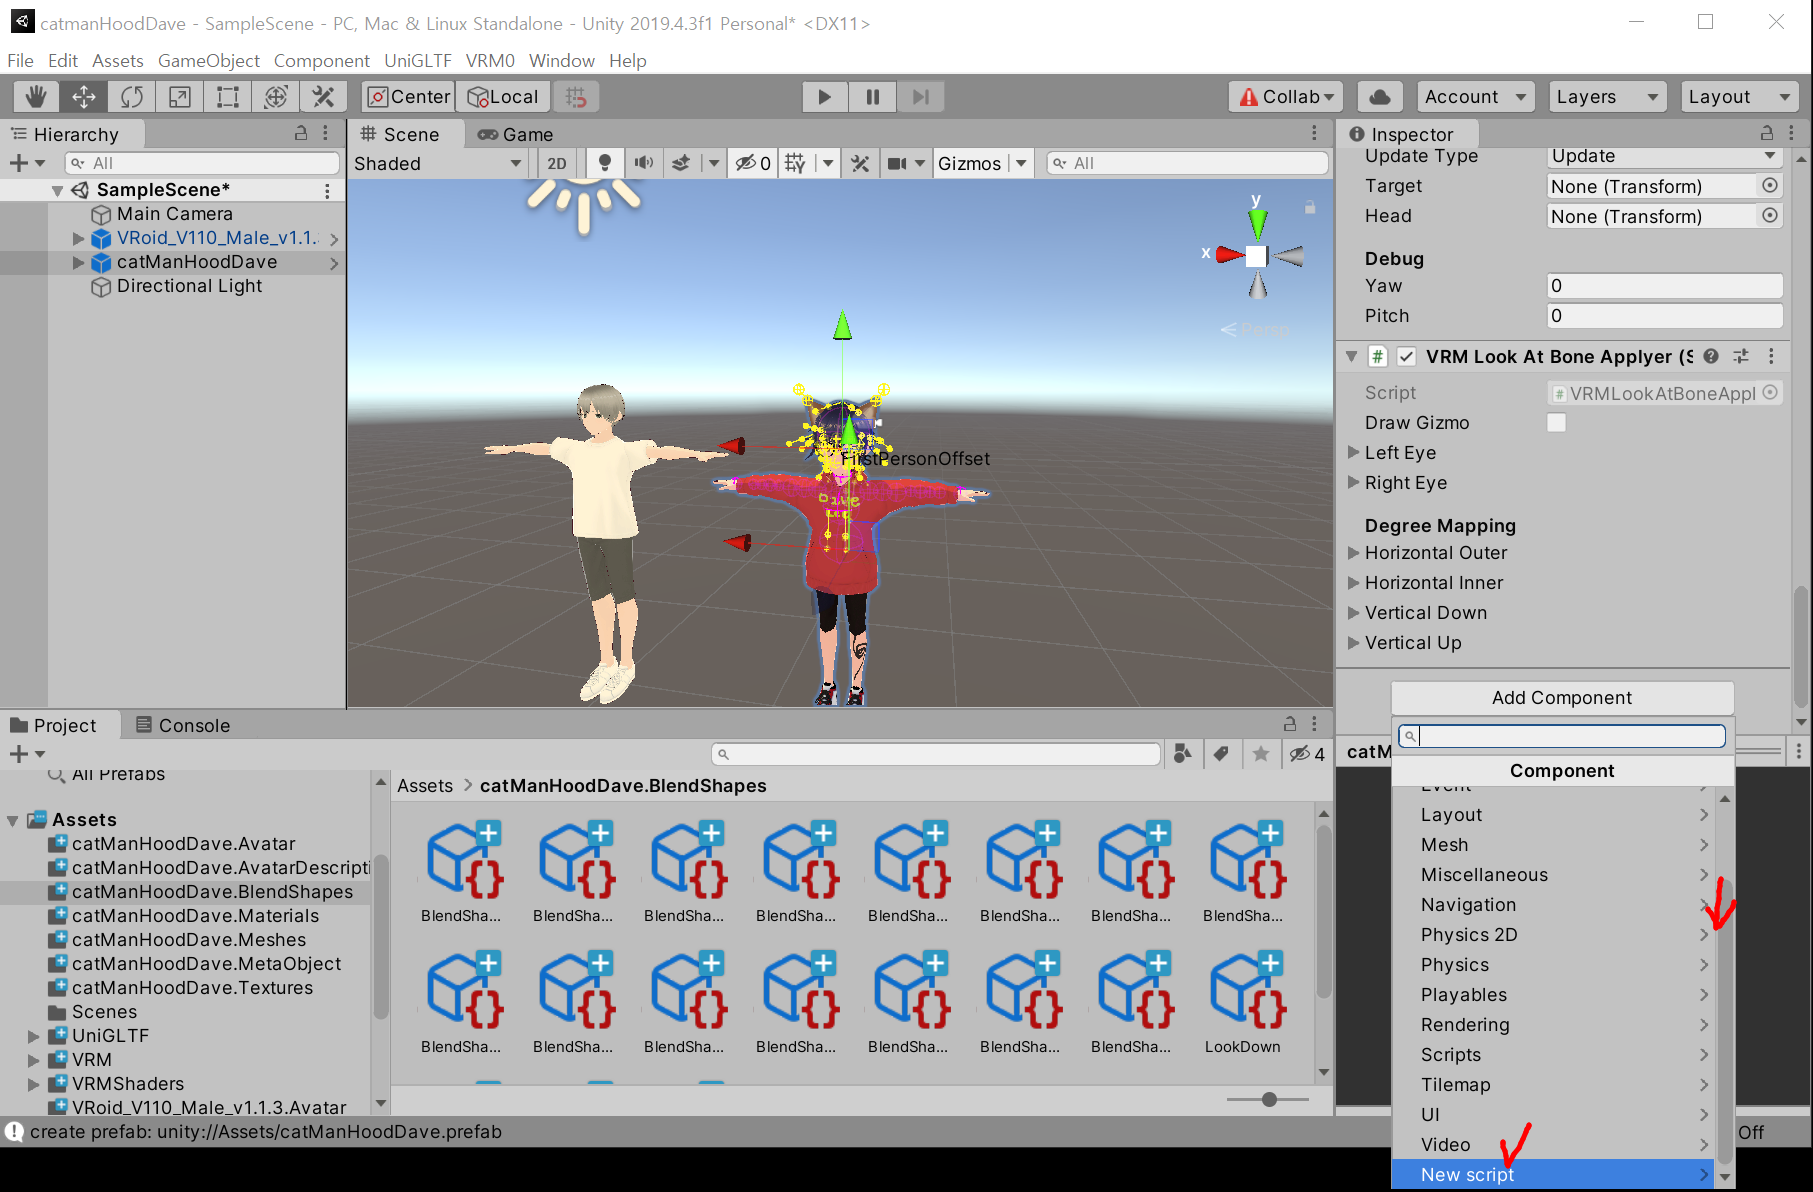Expand catManHoodDave in Hierarchy
This screenshot has width=1813, height=1192.
coord(78,262)
